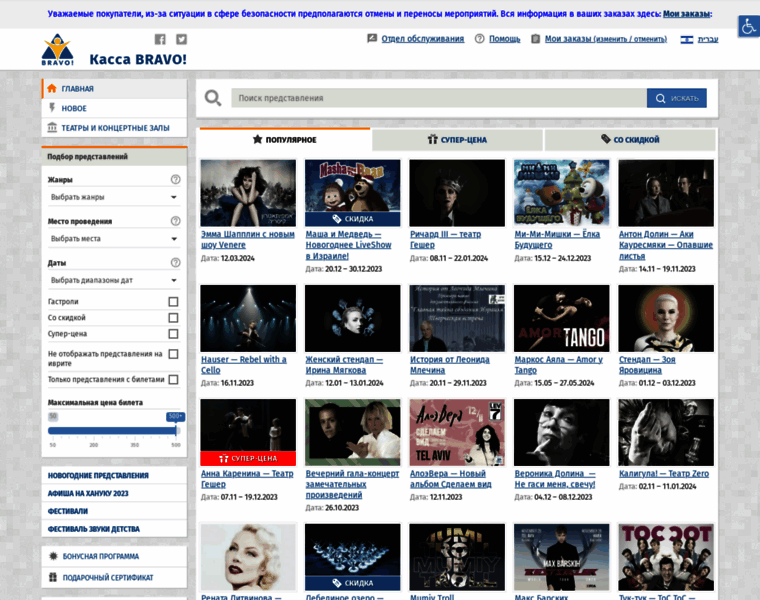Viewport: 760px width, 600px height.
Task: Open the Подарочный сертификат link
Action: click(108, 578)
